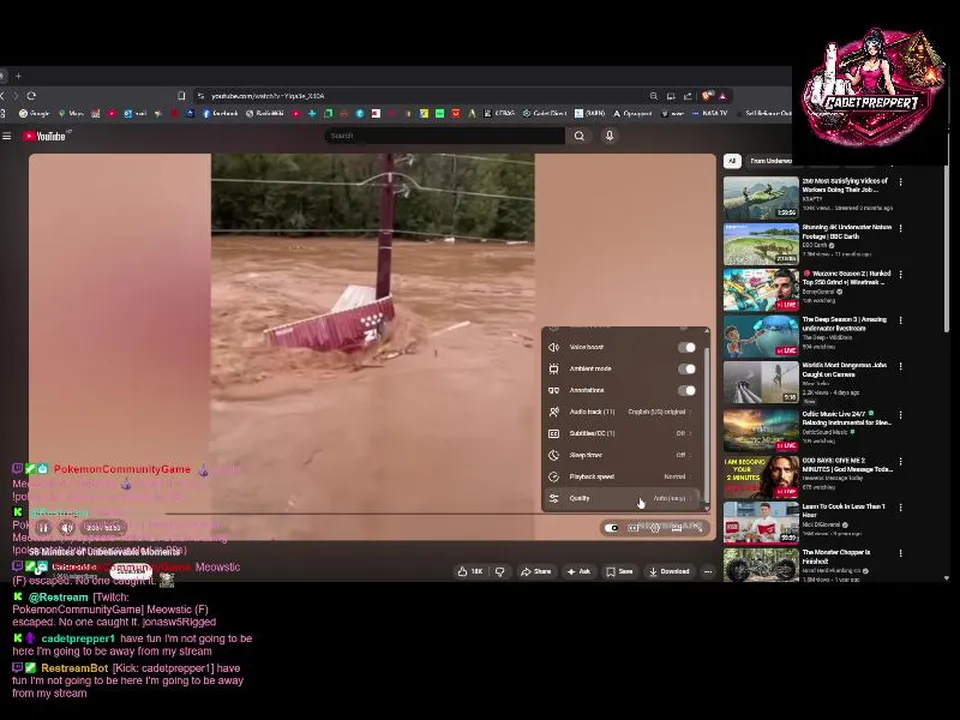Start voice search with the microphone

coord(609,136)
